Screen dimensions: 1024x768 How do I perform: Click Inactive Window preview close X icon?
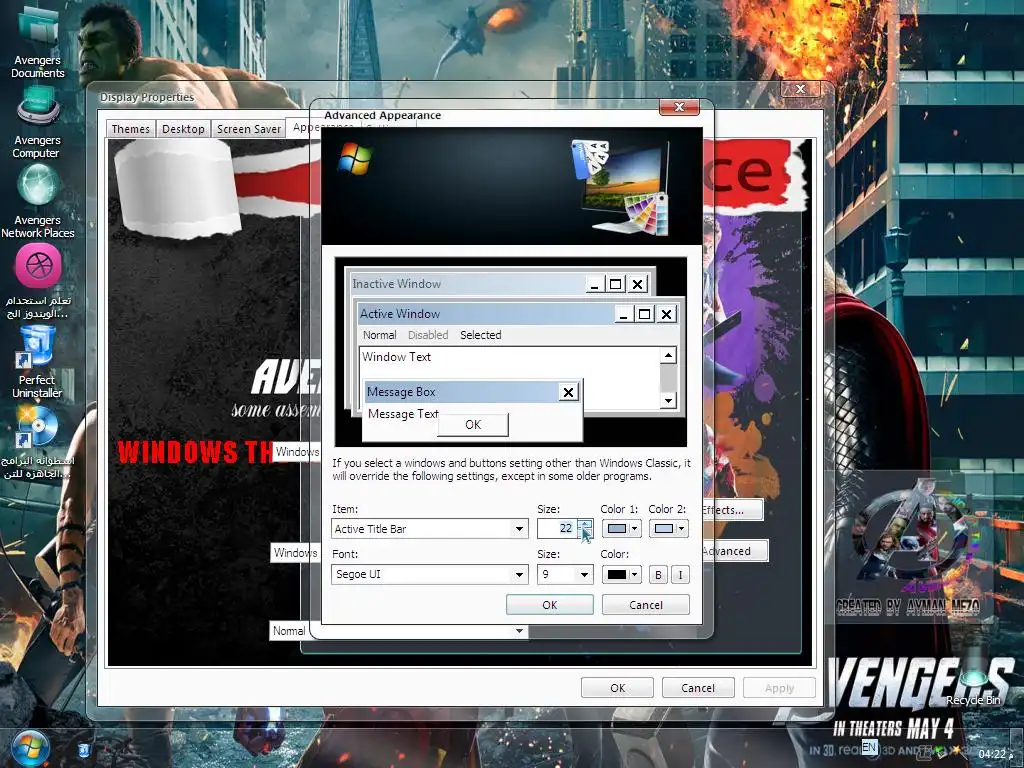(637, 284)
